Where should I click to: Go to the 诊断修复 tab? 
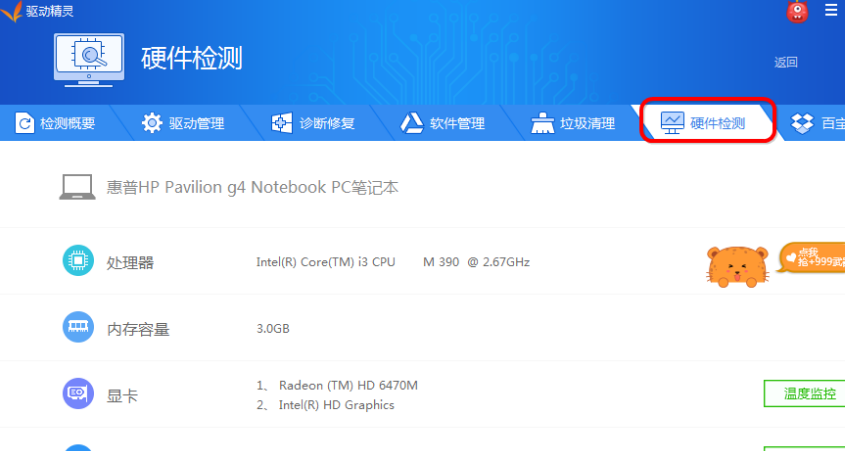point(314,124)
